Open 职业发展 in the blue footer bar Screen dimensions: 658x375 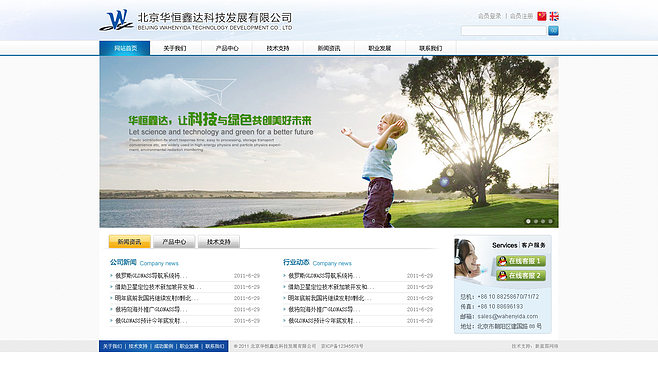tap(189, 346)
